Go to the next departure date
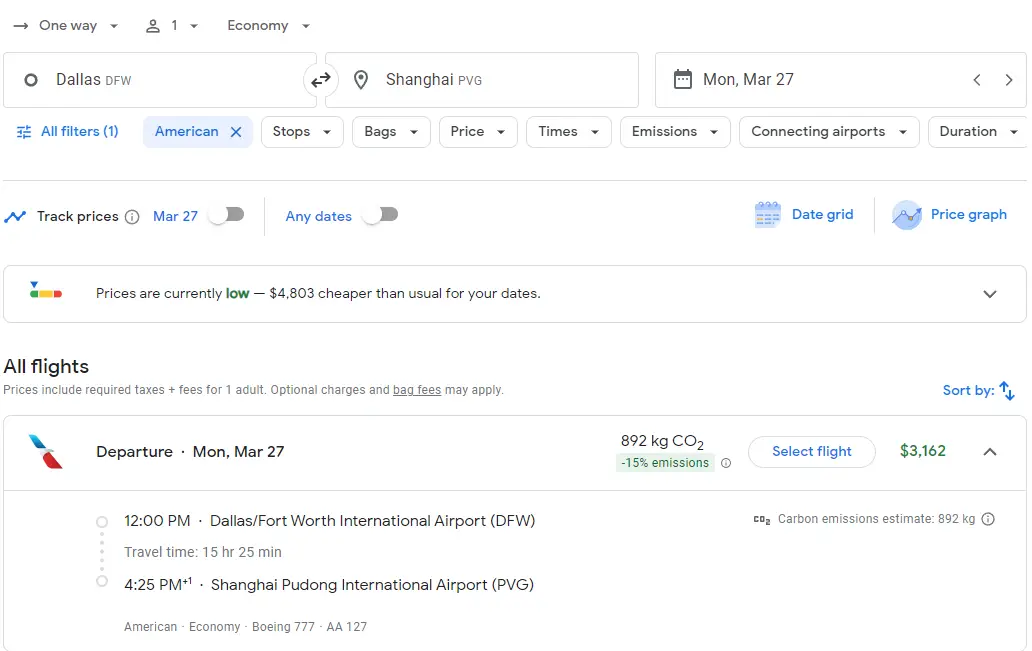The image size is (1032, 651). [x=1009, y=80]
